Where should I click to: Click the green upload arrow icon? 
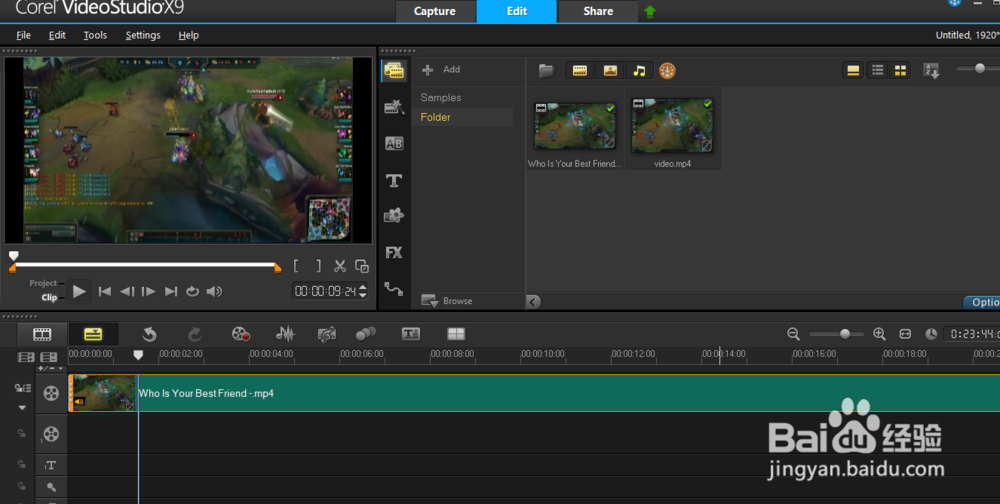(650, 11)
